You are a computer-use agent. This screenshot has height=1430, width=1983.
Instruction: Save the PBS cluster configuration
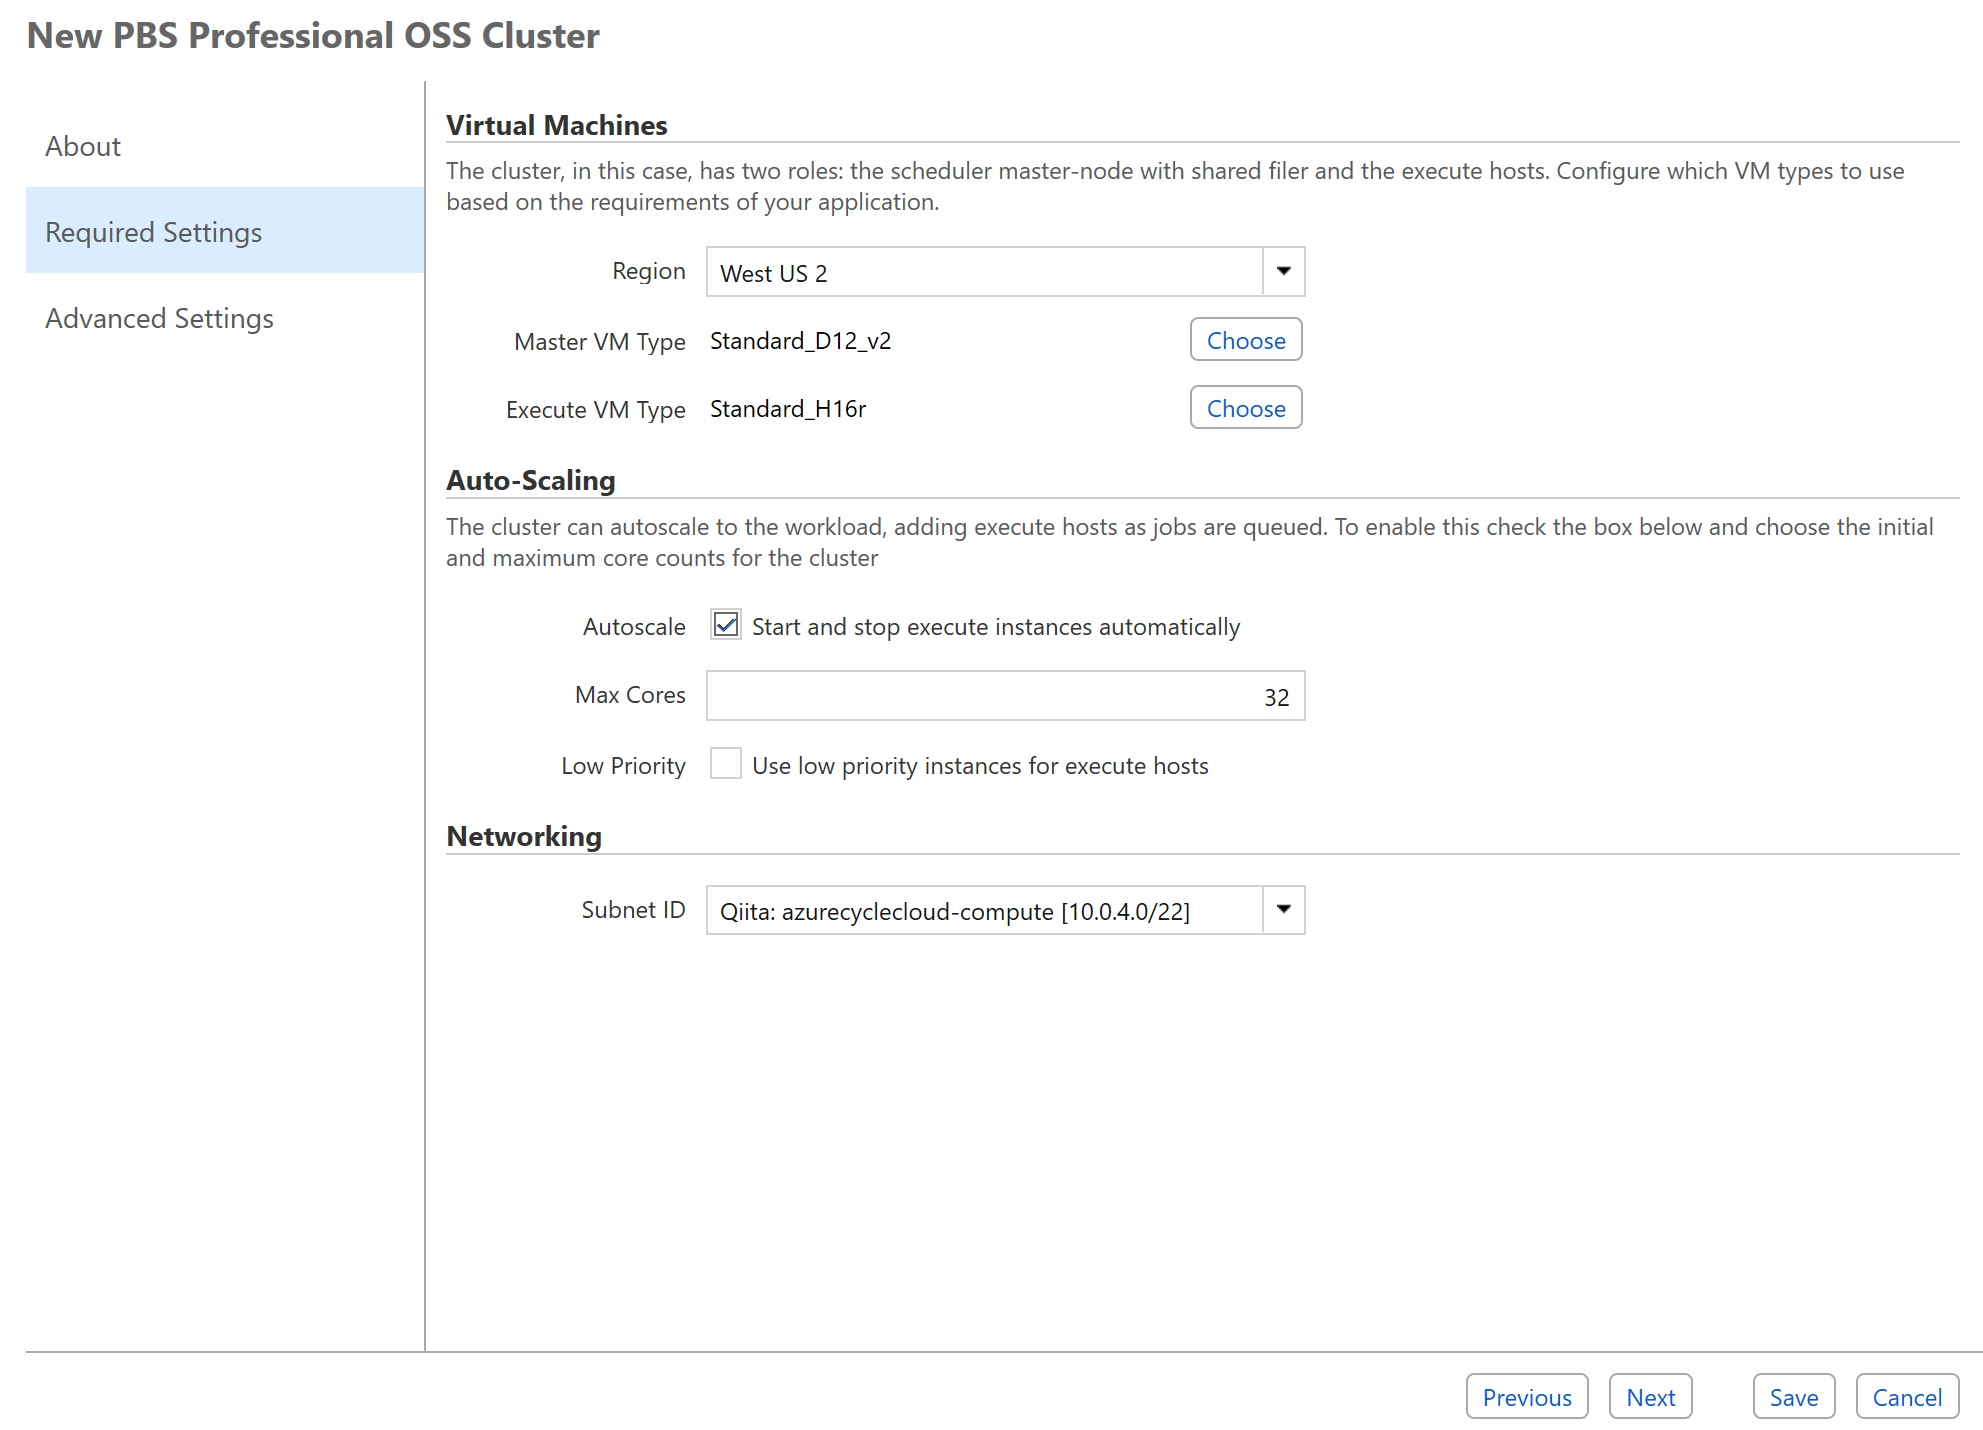pos(1793,1396)
